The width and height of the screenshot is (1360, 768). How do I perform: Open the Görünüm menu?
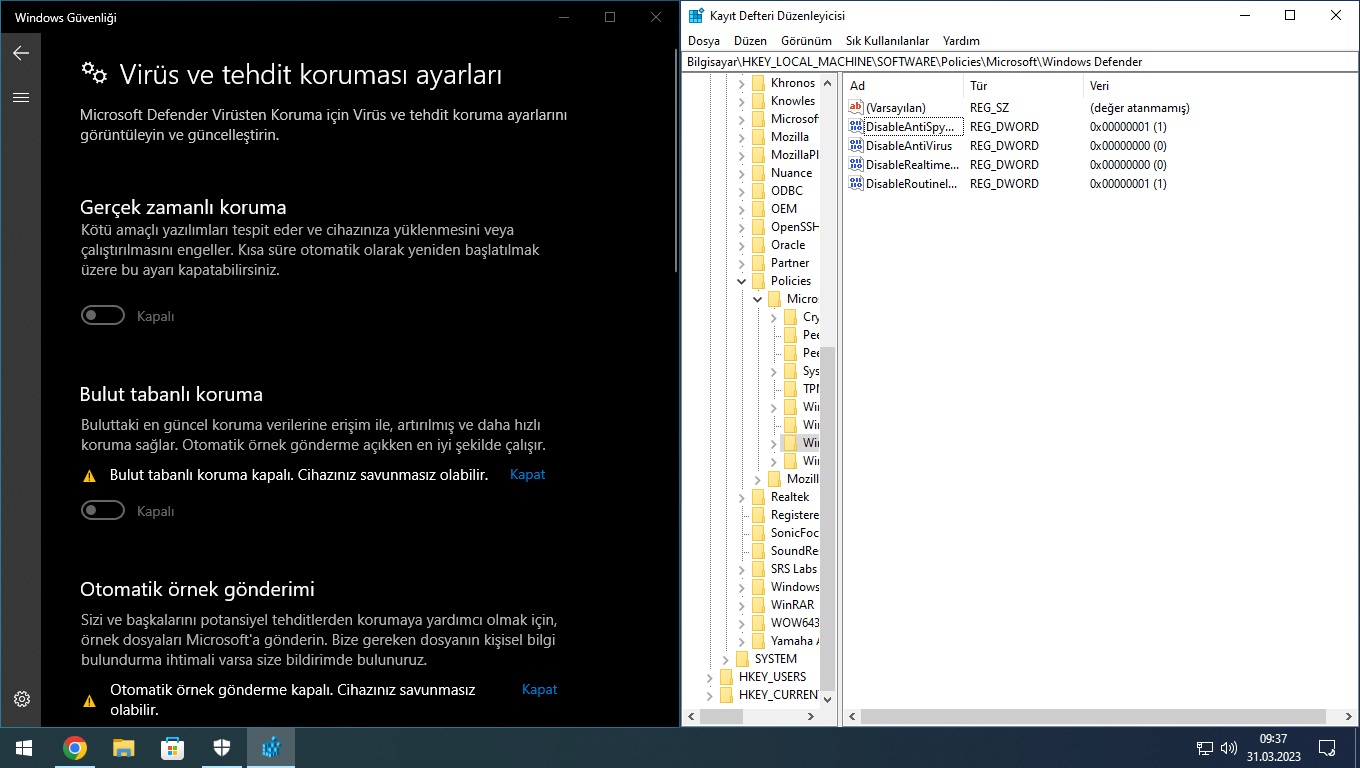click(x=806, y=41)
